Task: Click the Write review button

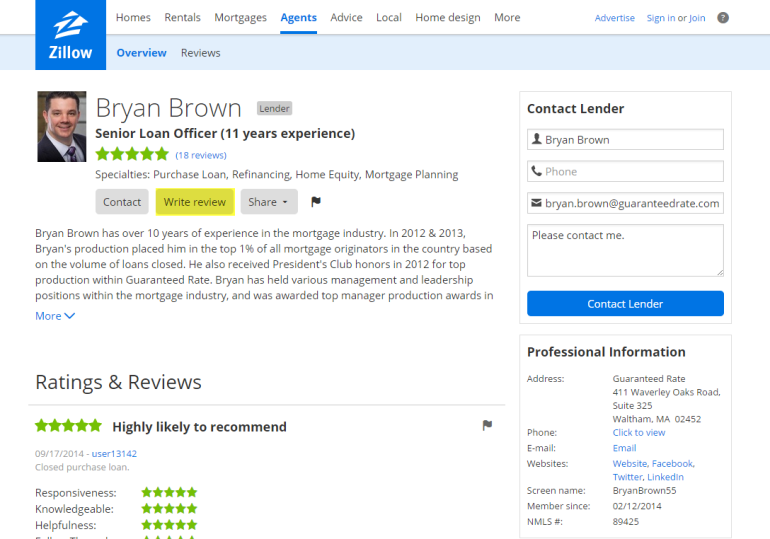Action: click(195, 202)
